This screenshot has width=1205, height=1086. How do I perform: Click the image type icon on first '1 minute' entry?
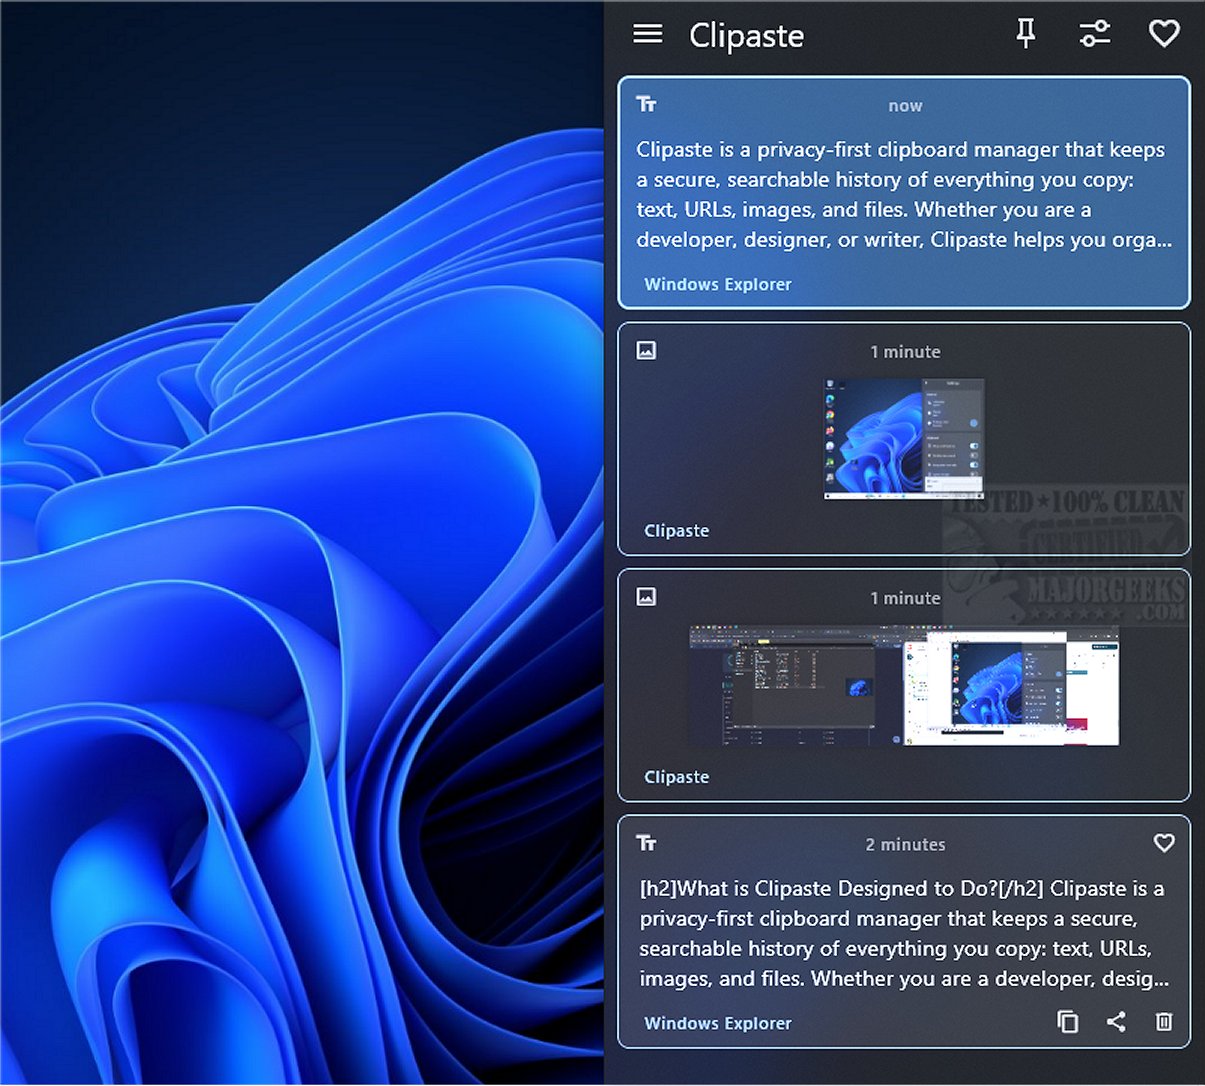tap(647, 350)
